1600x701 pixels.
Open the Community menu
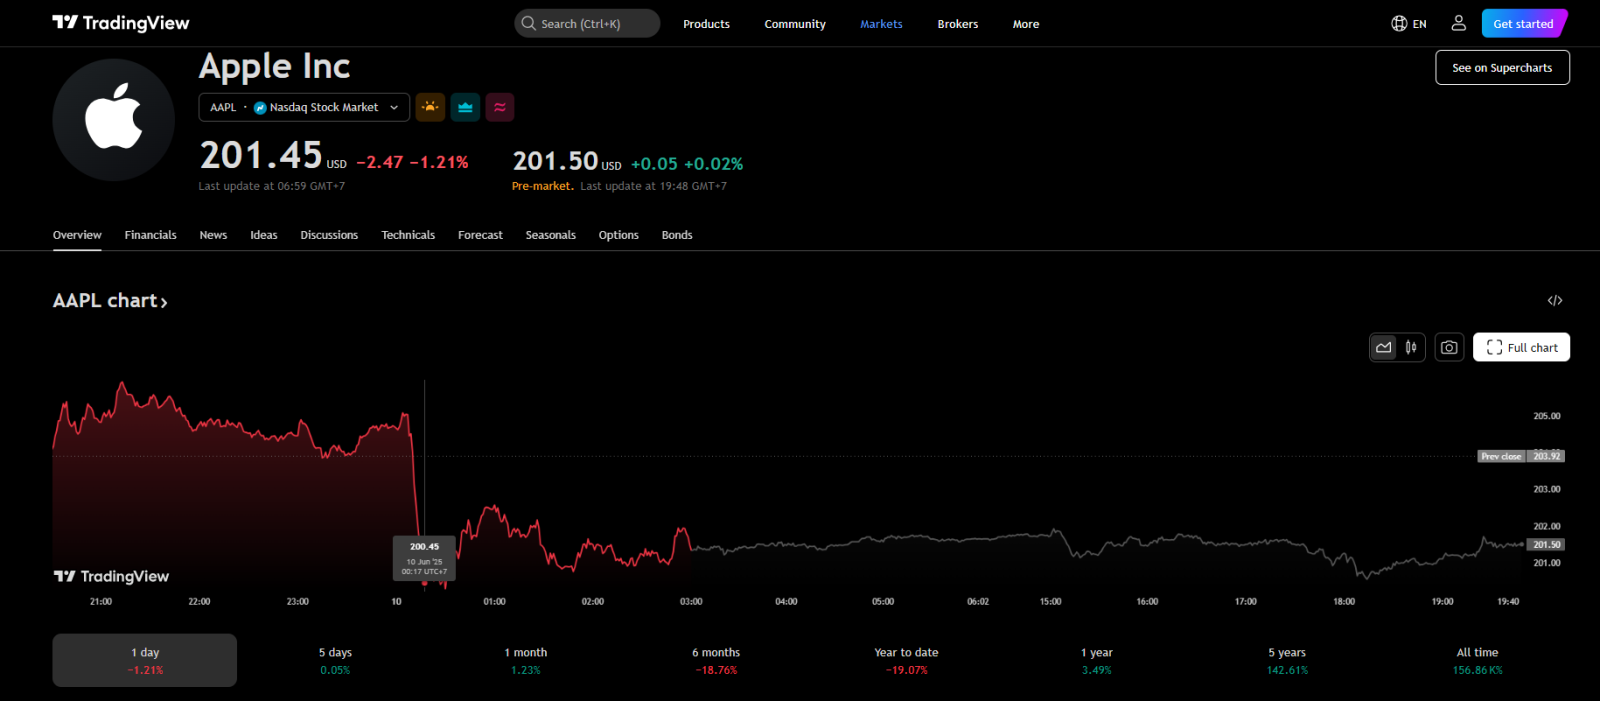(x=795, y=24)
